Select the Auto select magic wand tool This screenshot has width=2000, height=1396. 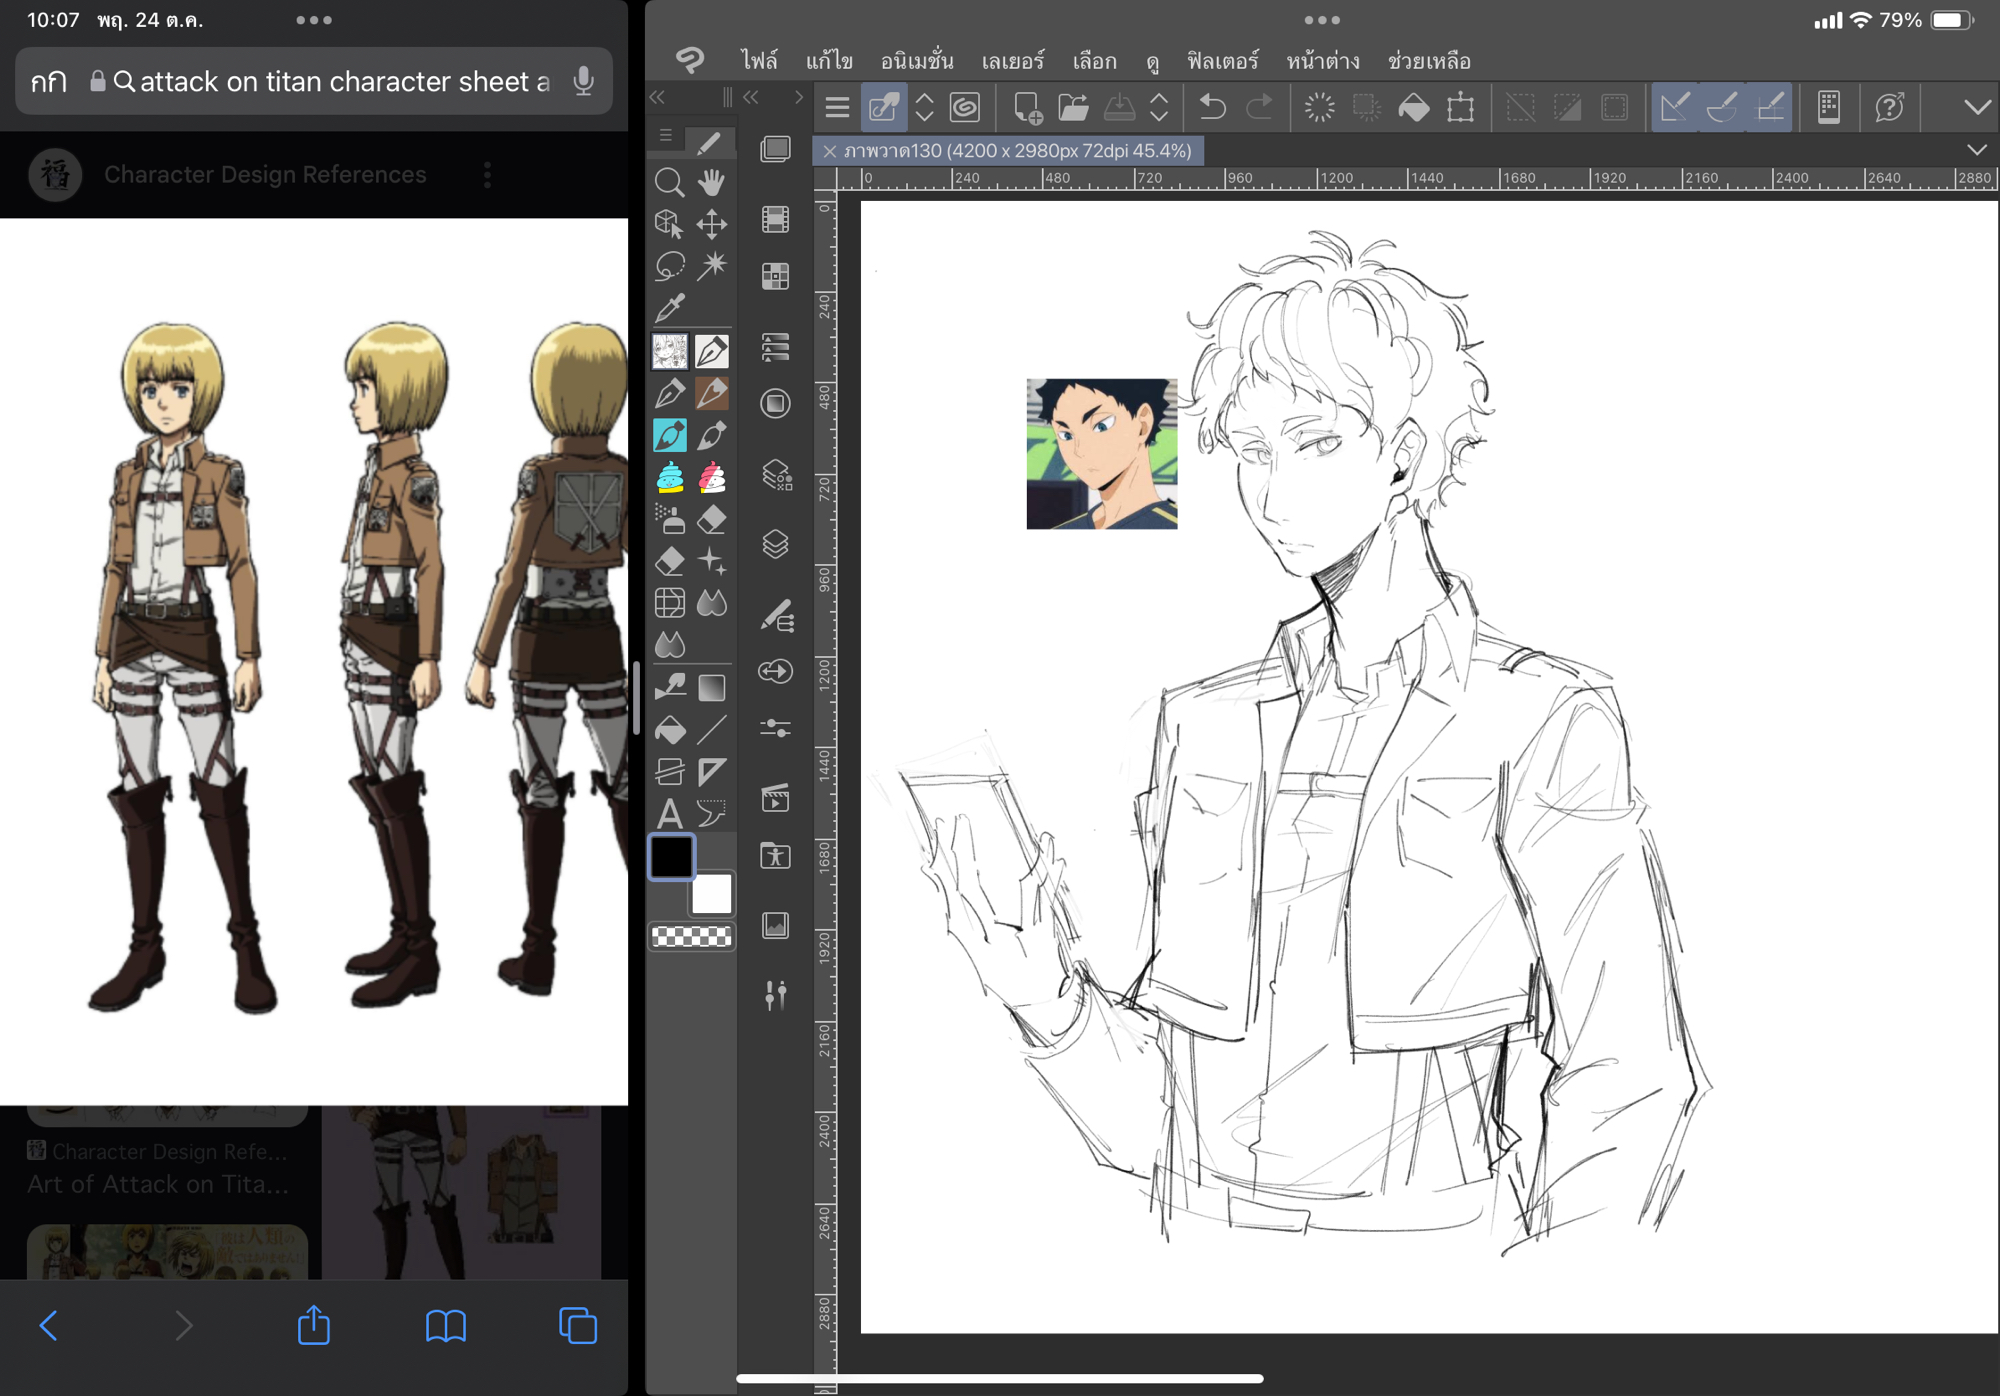click(x=712, y=266)
